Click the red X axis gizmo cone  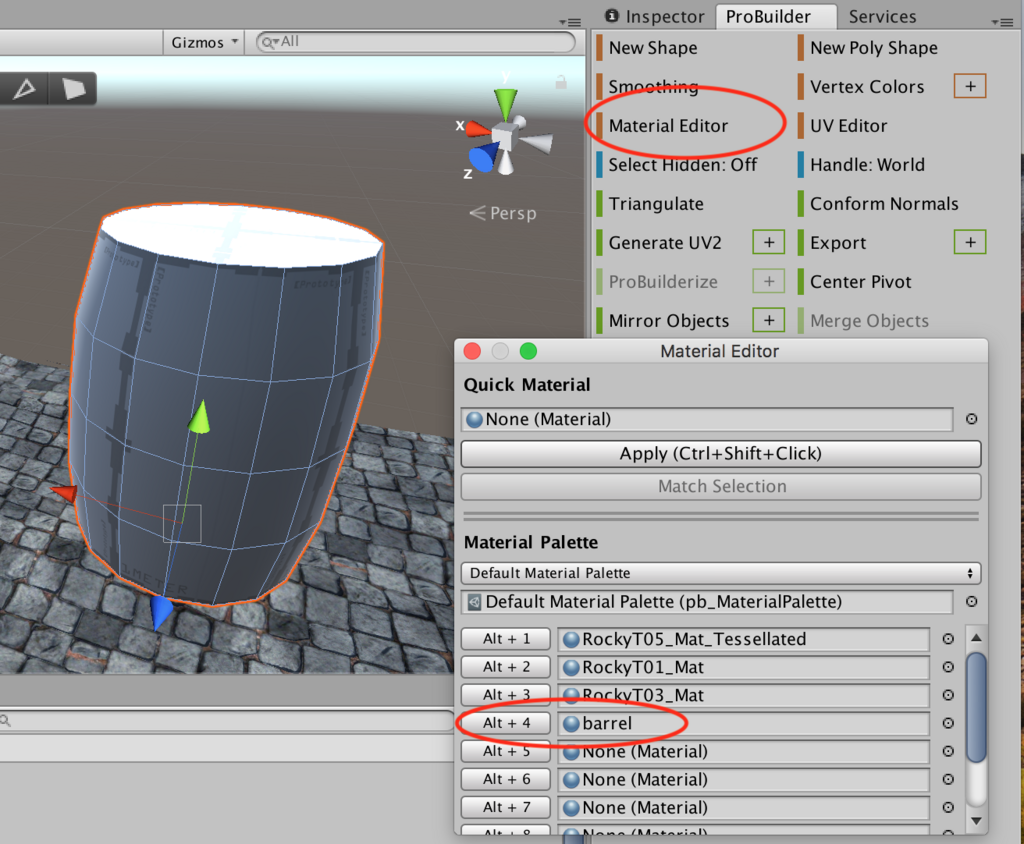click(x=477, y=129)
